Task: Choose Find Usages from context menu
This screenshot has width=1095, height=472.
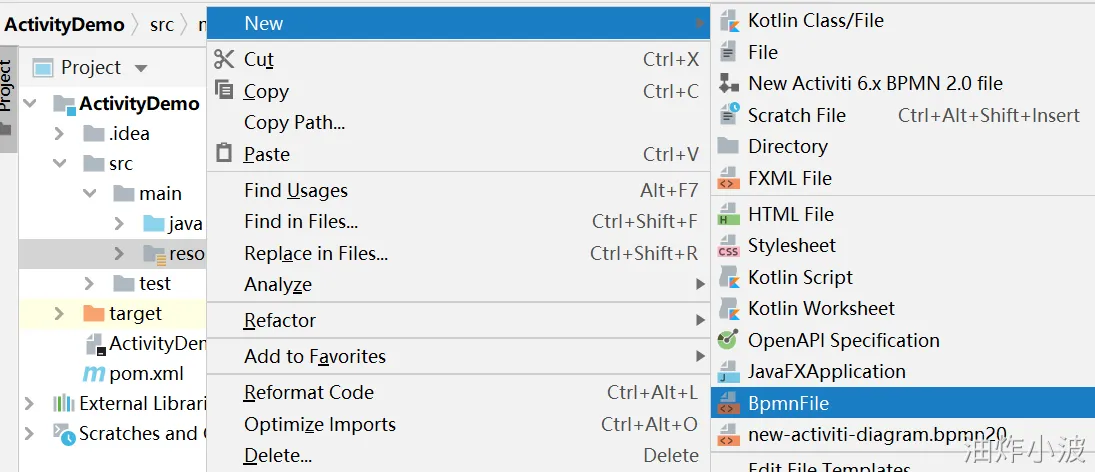Action: click(x=296, y=190)
